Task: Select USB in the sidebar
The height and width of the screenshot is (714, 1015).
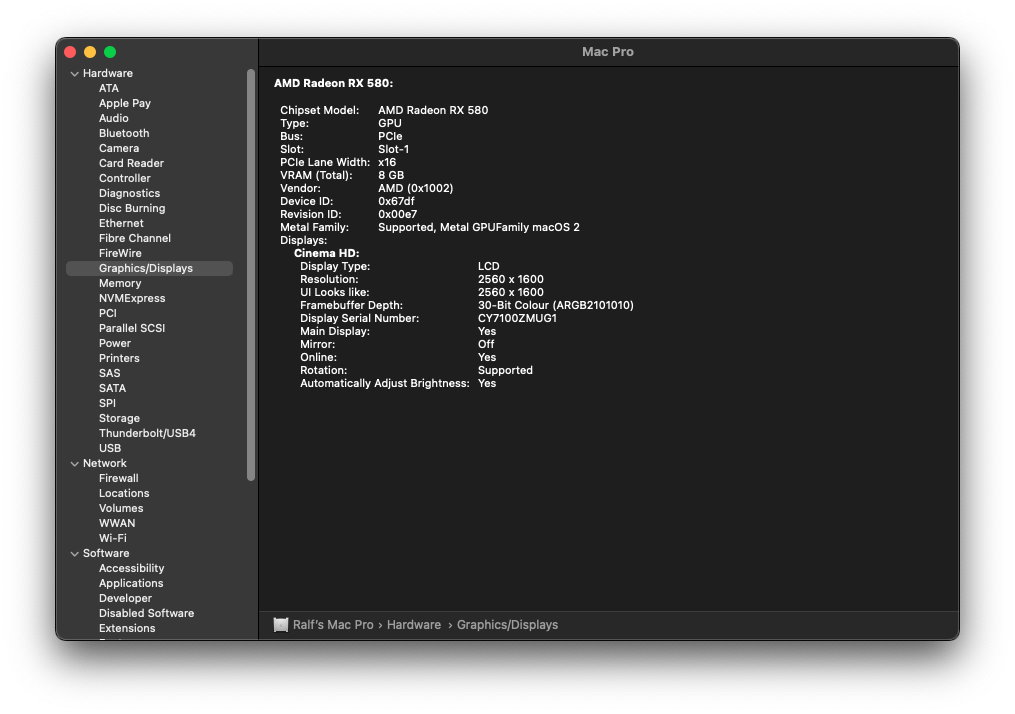Action: tap(110, 447)
